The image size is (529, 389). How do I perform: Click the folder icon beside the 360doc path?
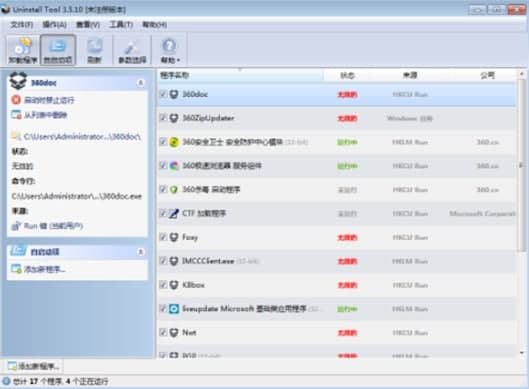[16, 136]
